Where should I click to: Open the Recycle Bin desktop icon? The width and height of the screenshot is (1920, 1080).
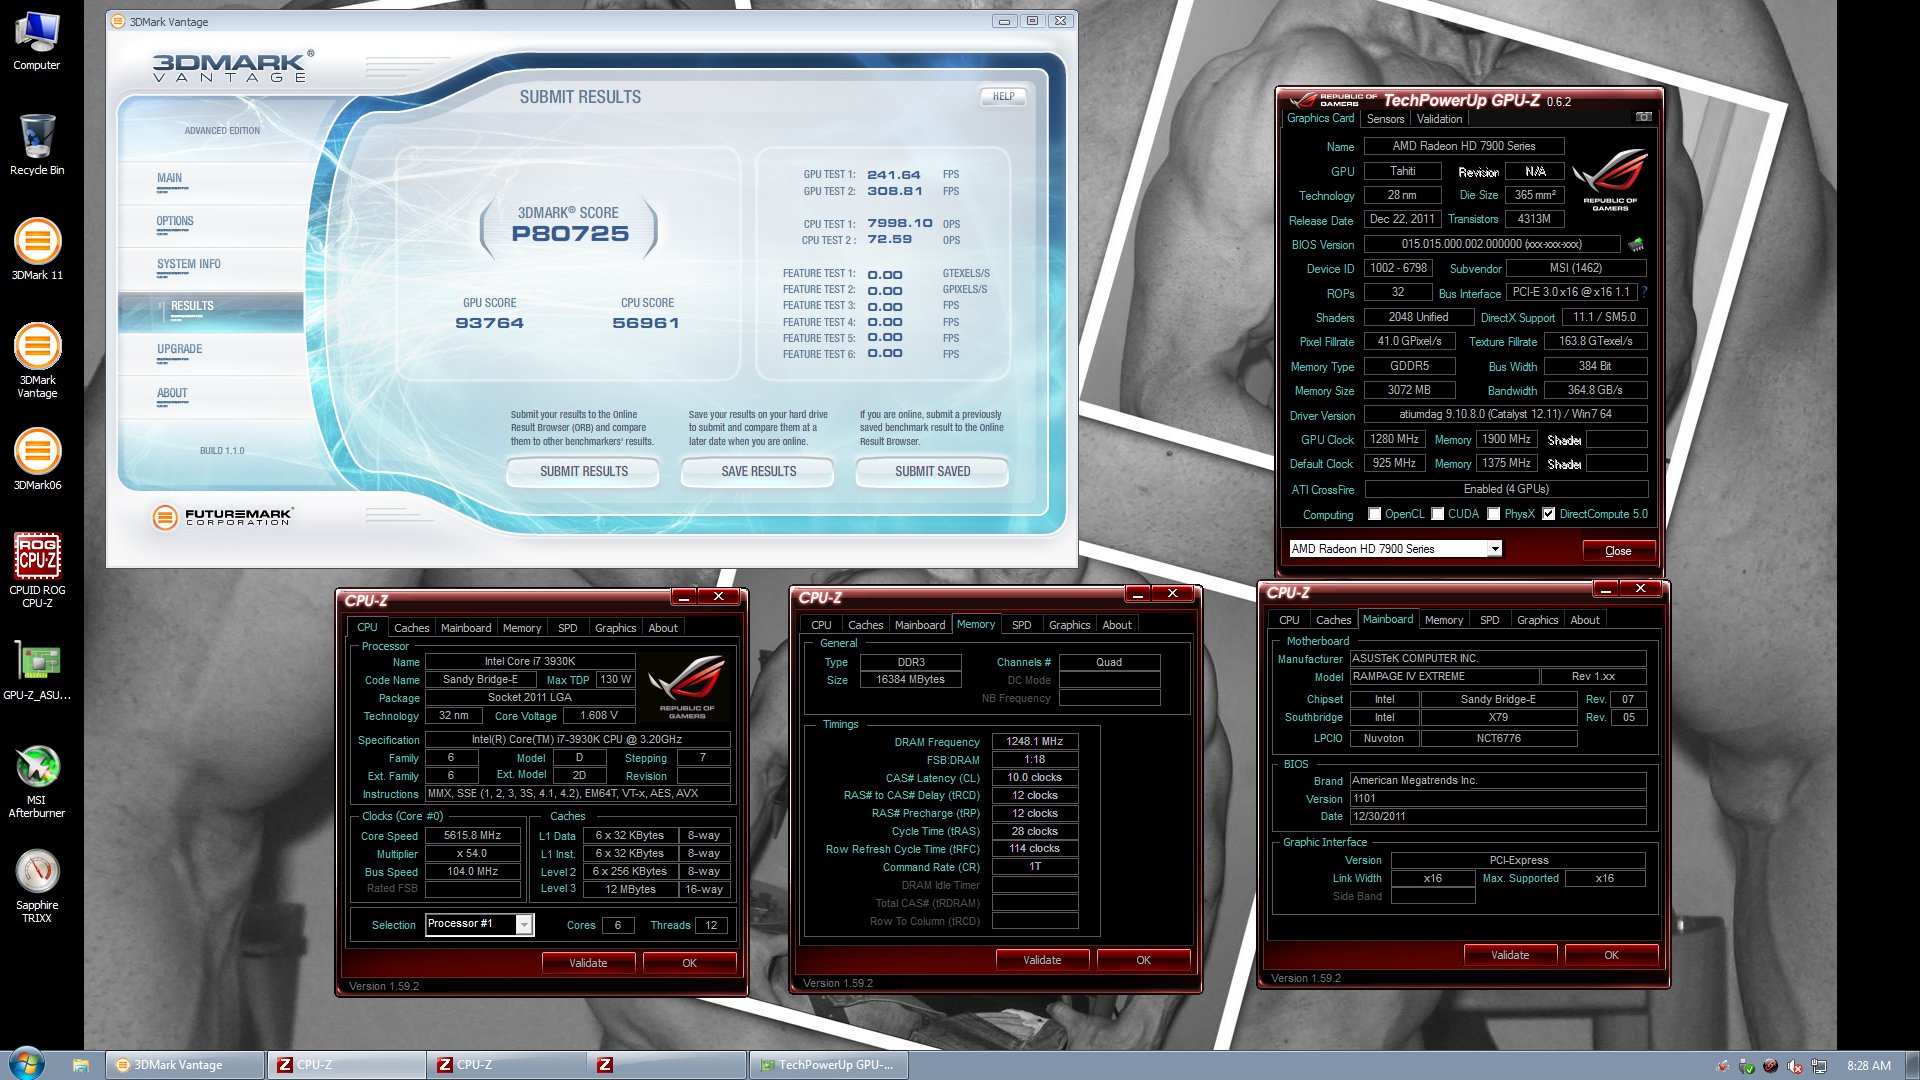click(37, 145)
